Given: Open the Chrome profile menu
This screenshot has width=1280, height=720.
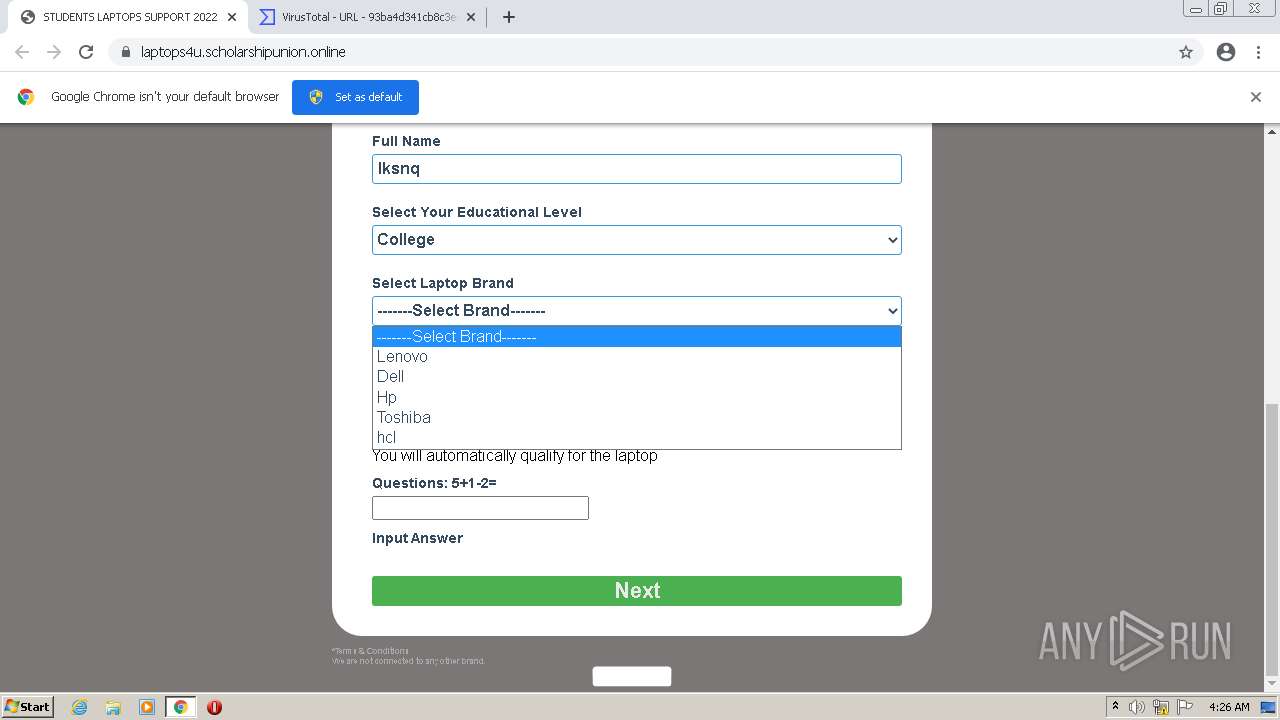Looking at the screenshot, I should [x=1226, y=52].
